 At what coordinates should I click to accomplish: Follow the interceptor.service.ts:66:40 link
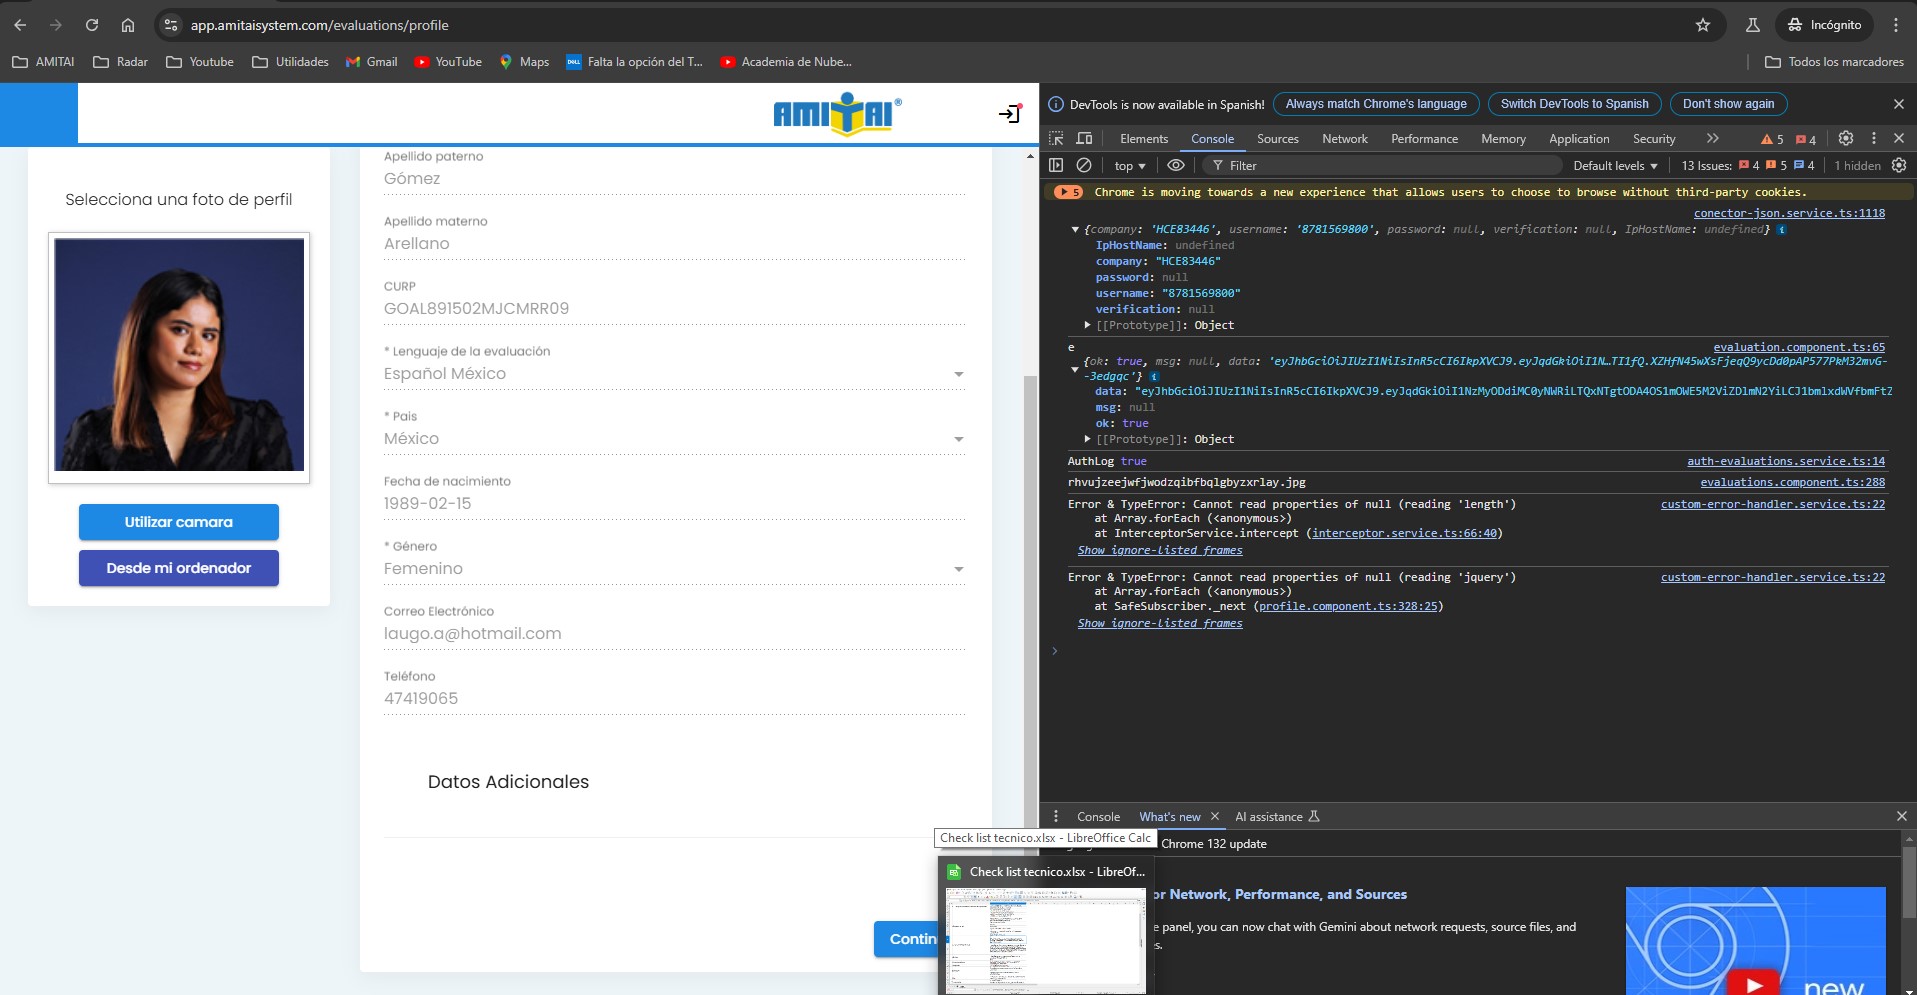pyautogui.click(x=1404, y=533)
